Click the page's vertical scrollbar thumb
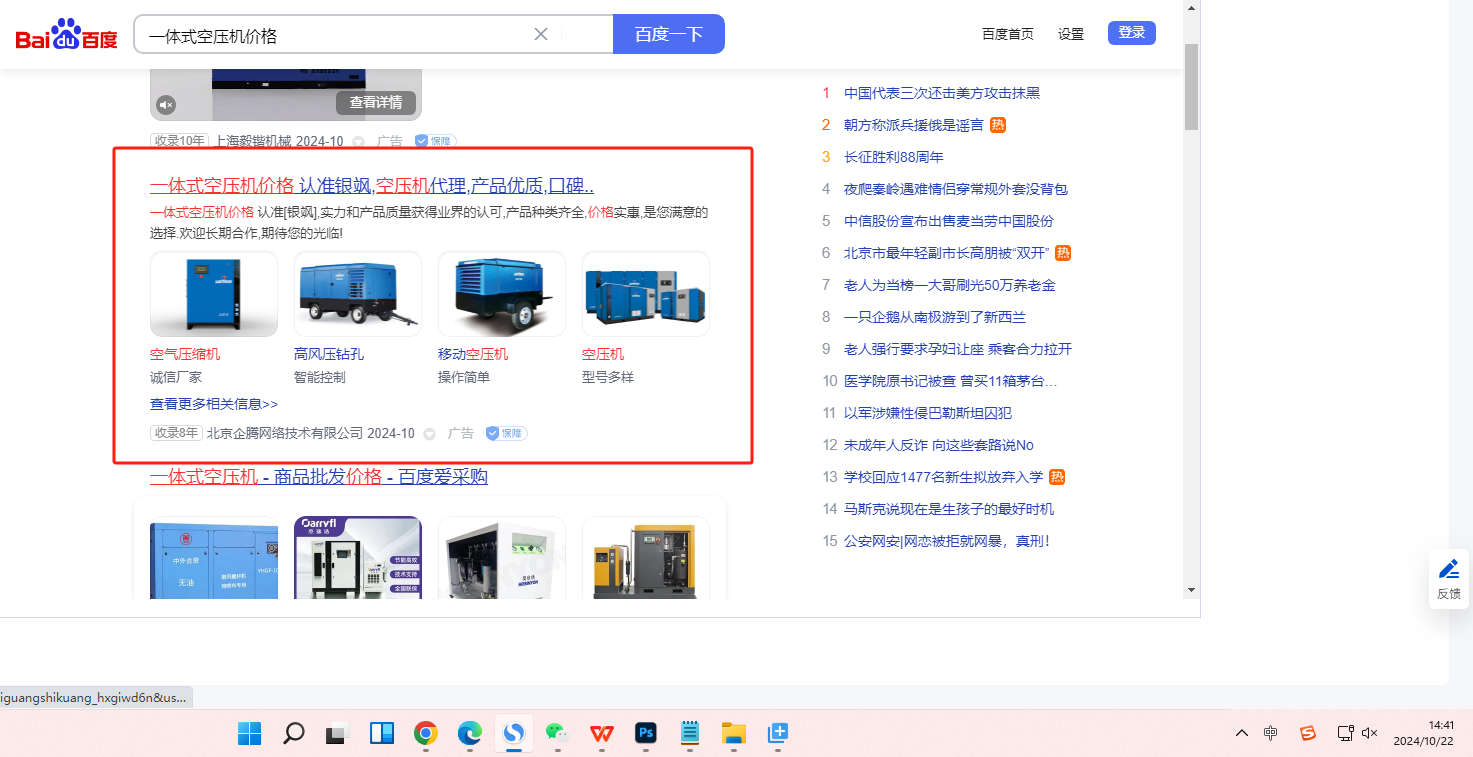 pyautogui.click(x=1190, y=87)
